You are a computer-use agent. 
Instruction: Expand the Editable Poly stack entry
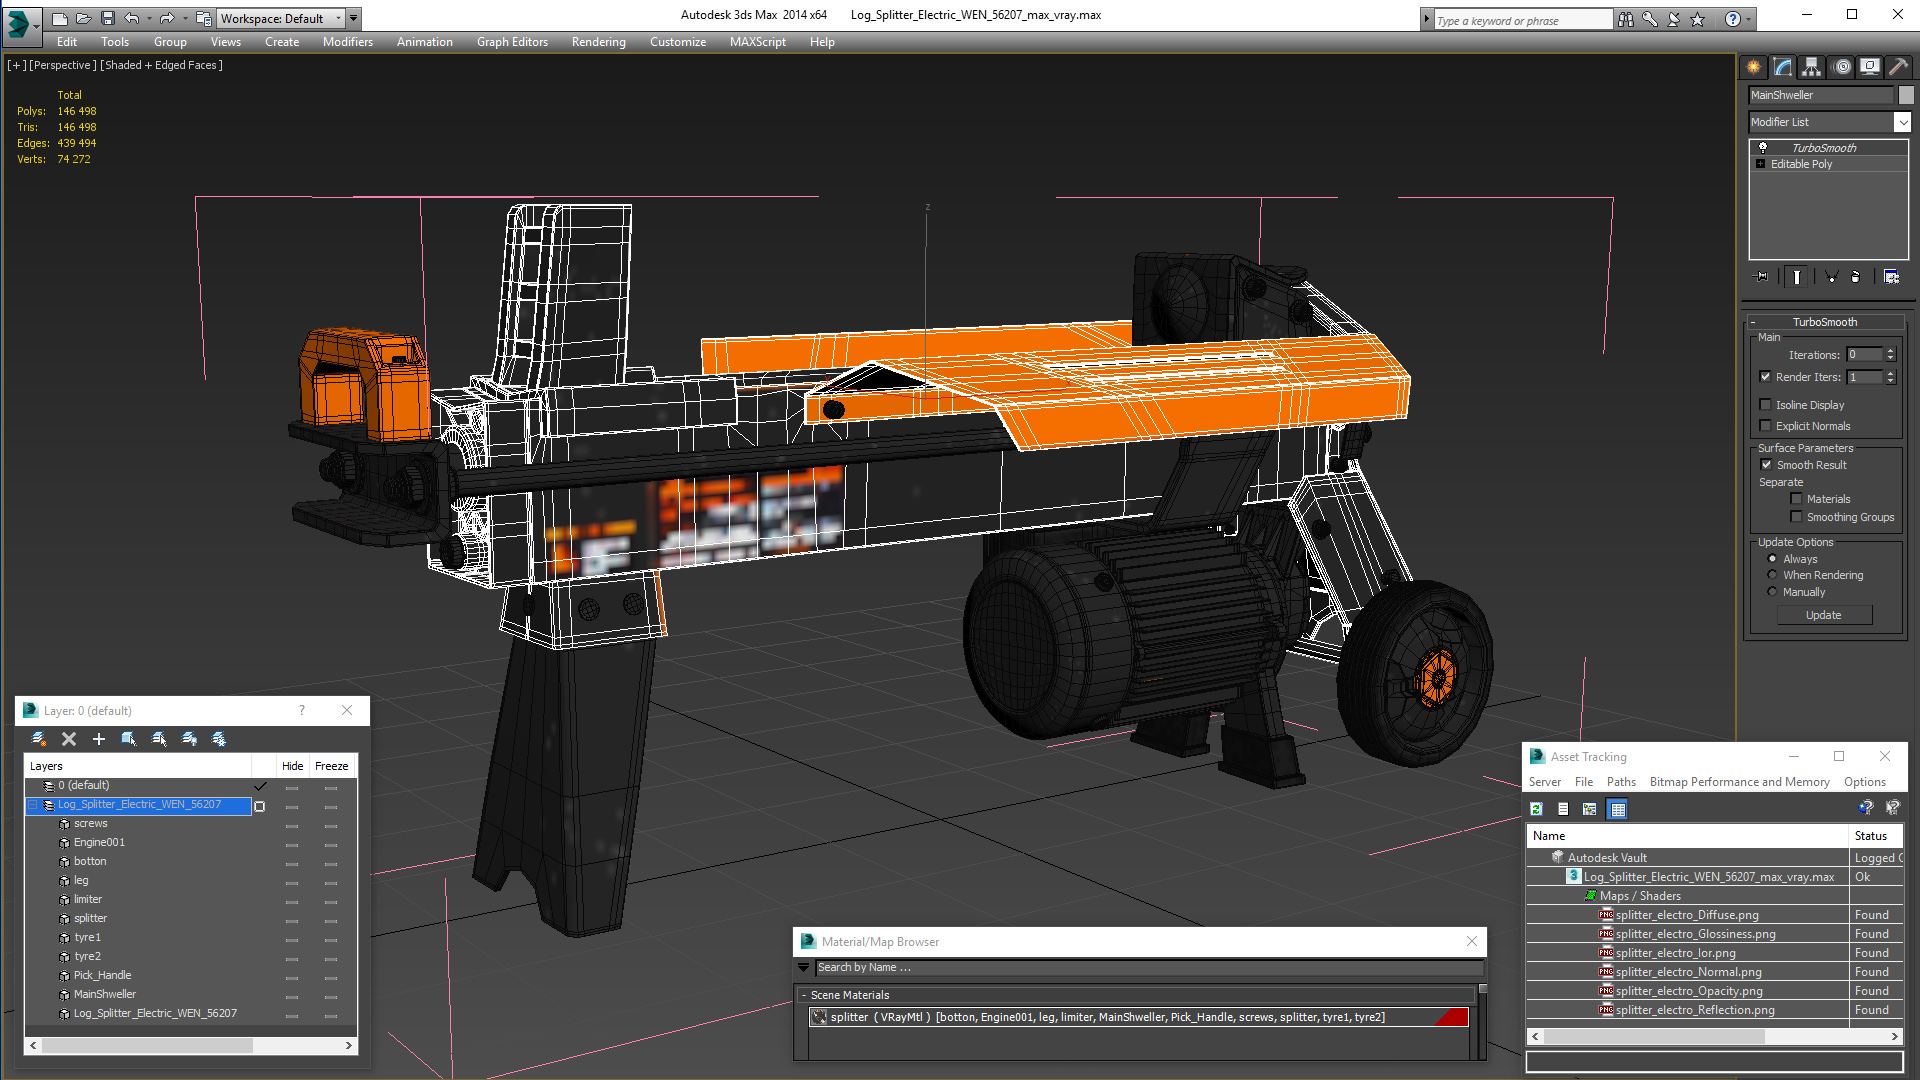coord(1760,164)
